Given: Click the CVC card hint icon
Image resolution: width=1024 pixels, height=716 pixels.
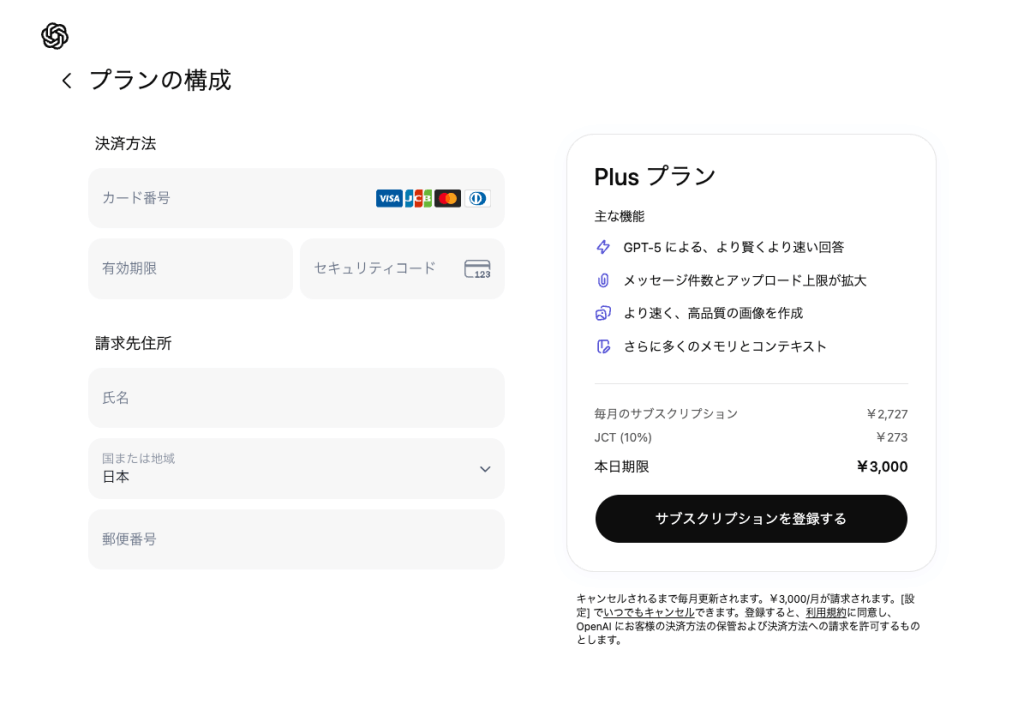Looking at the screenshot, I should 477,269.
